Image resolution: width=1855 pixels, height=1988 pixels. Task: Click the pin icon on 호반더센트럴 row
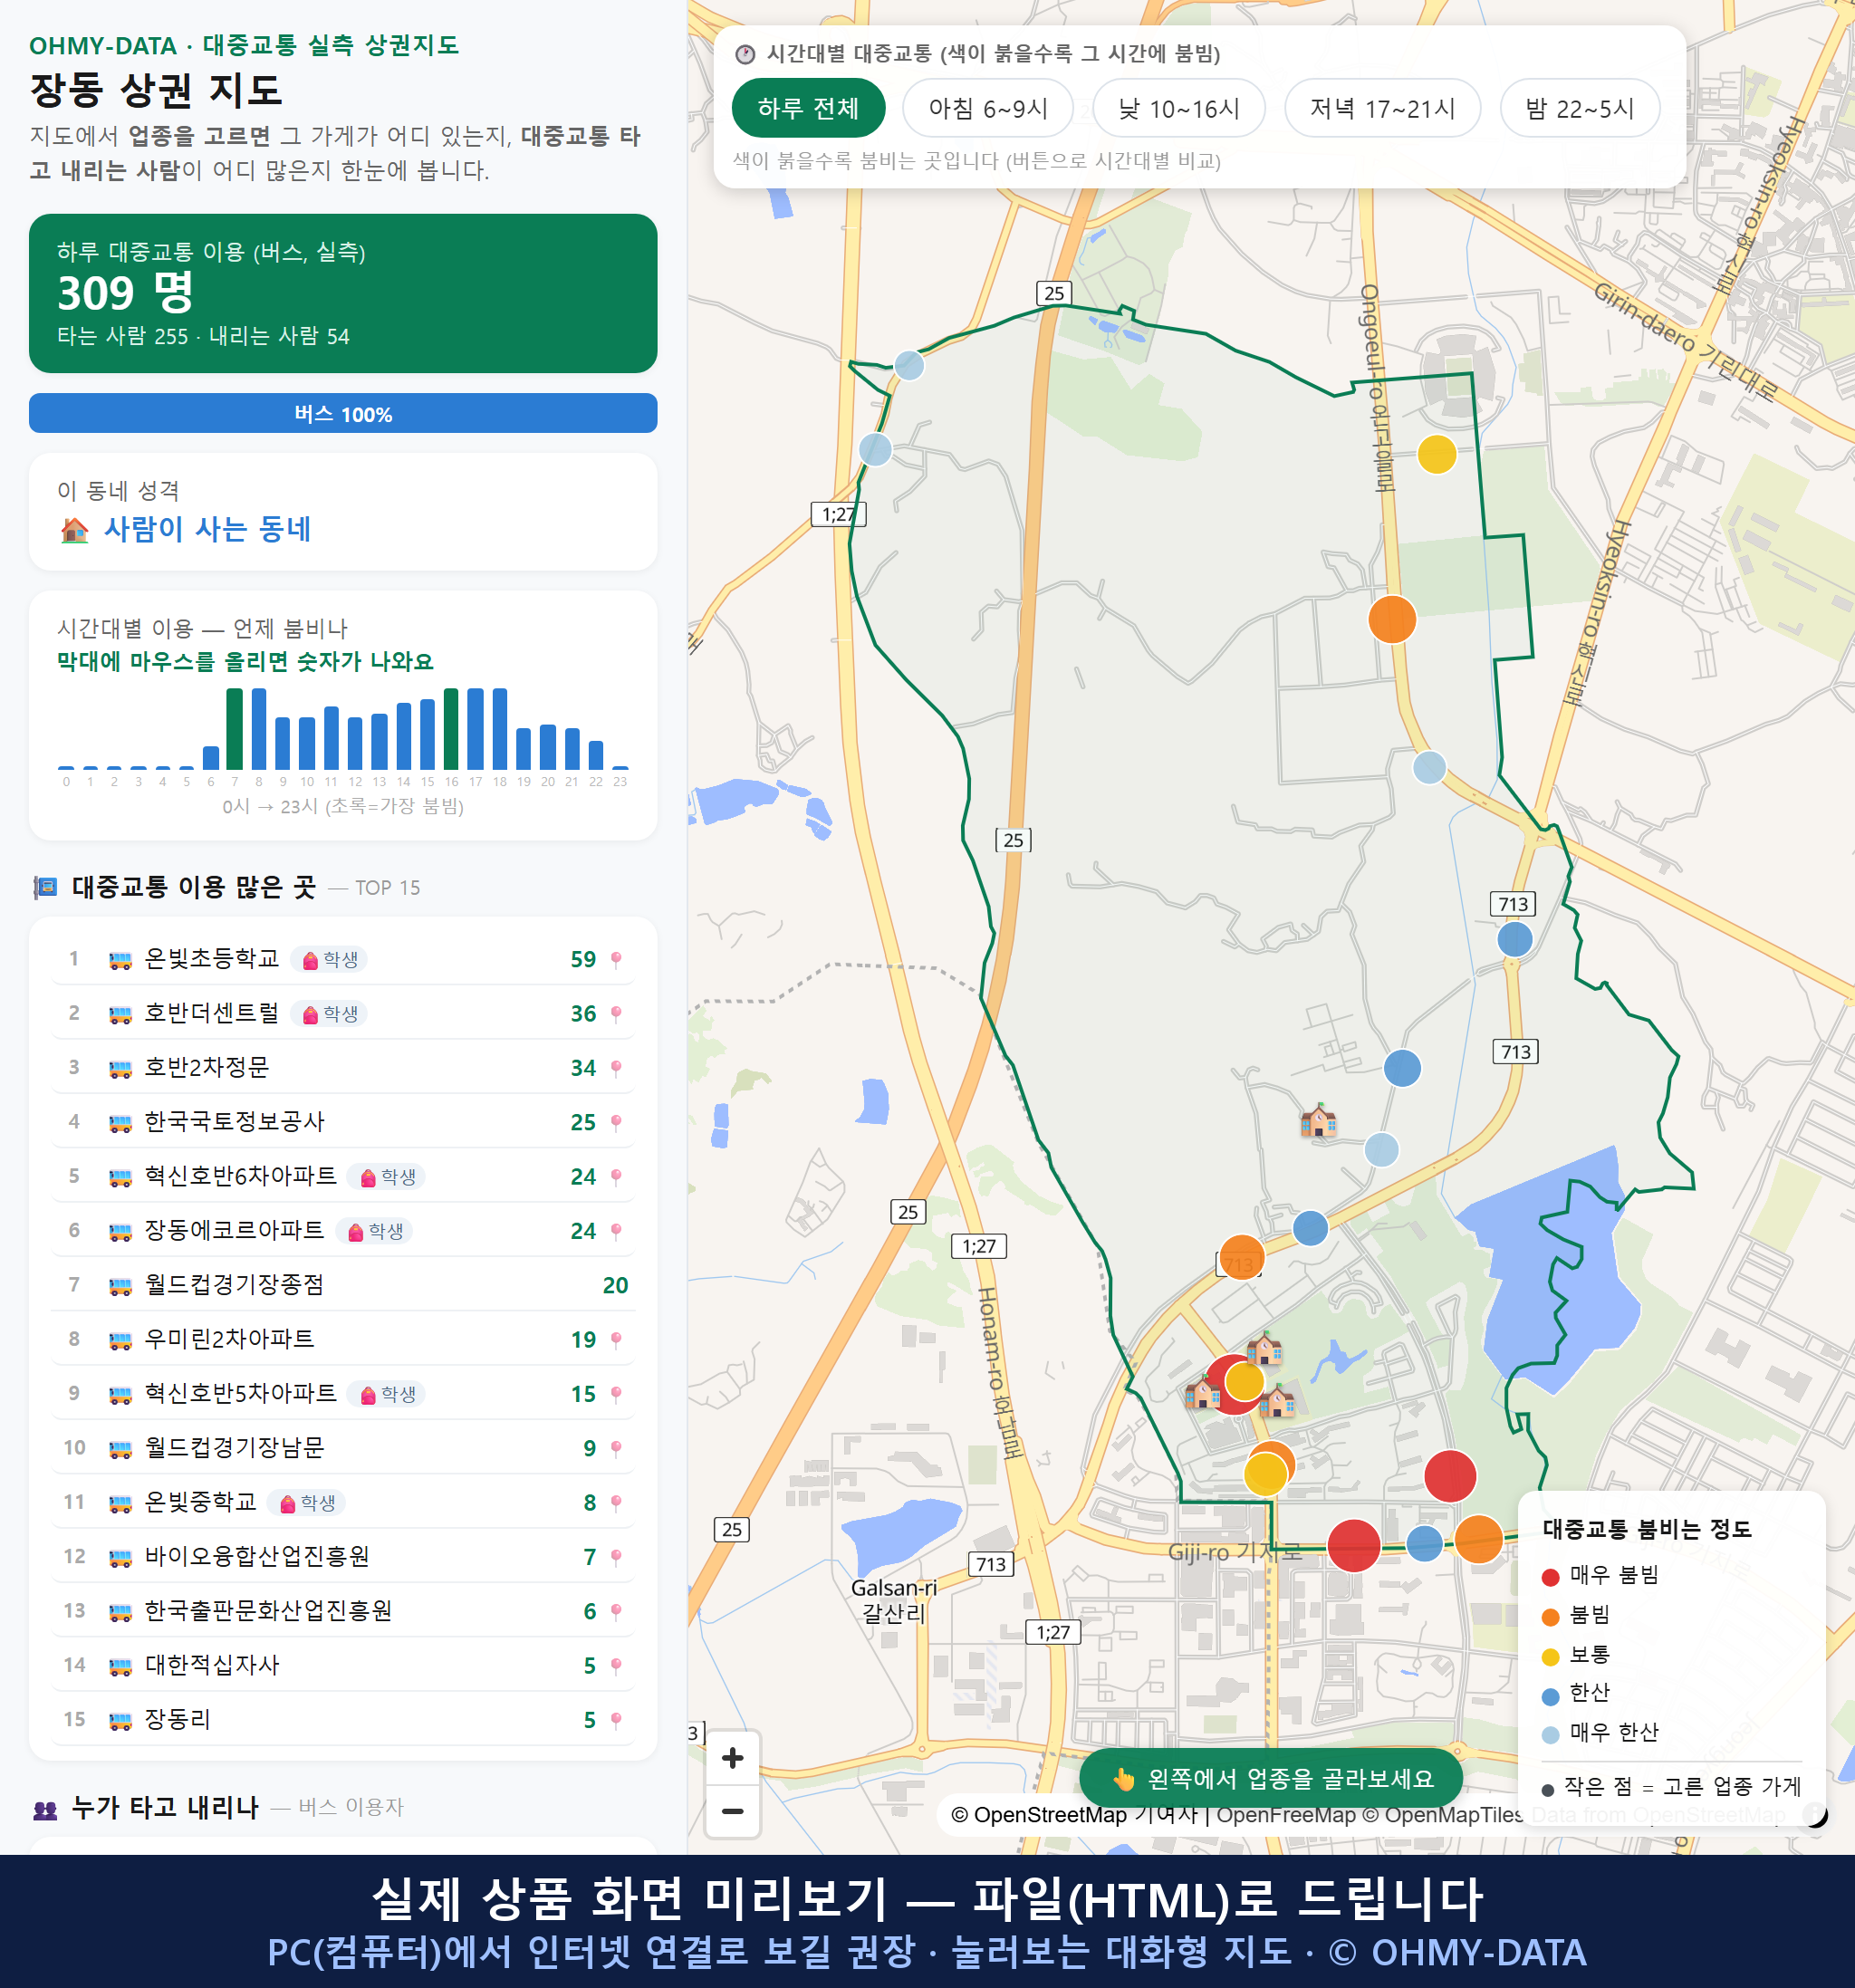(x=616, y=1014)
